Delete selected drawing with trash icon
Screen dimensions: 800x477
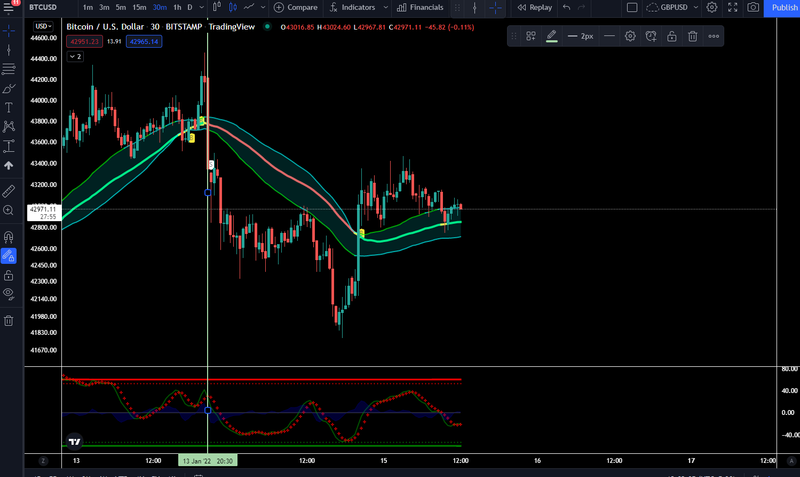[x=692, y=36]
